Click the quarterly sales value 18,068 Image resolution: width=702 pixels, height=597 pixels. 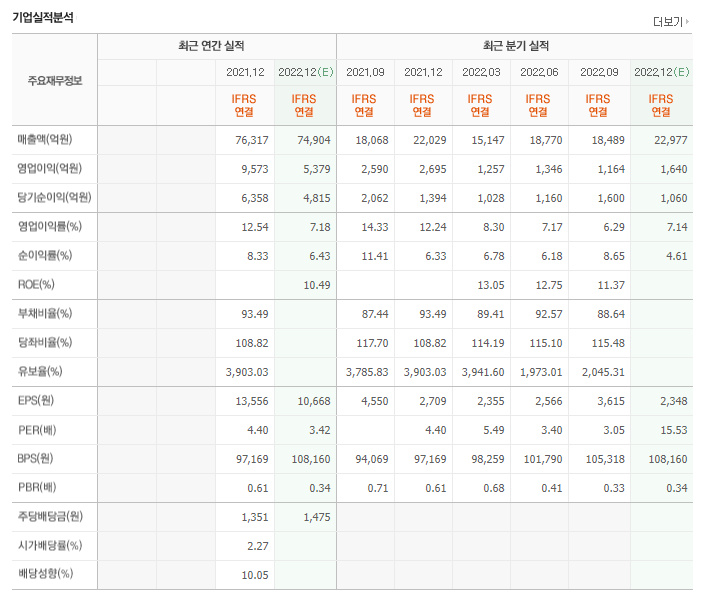click(372, 140)
